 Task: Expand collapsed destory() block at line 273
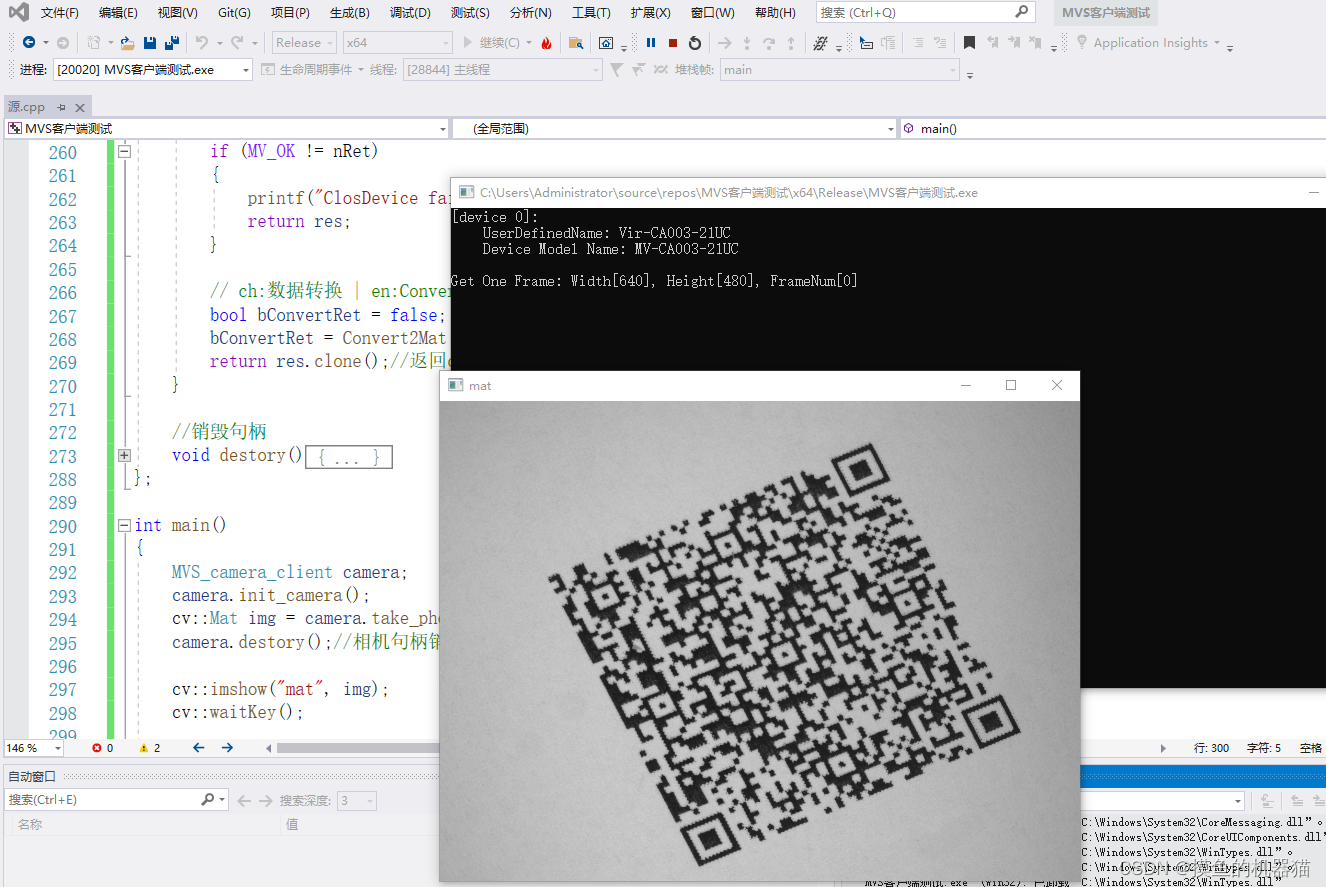124,455
